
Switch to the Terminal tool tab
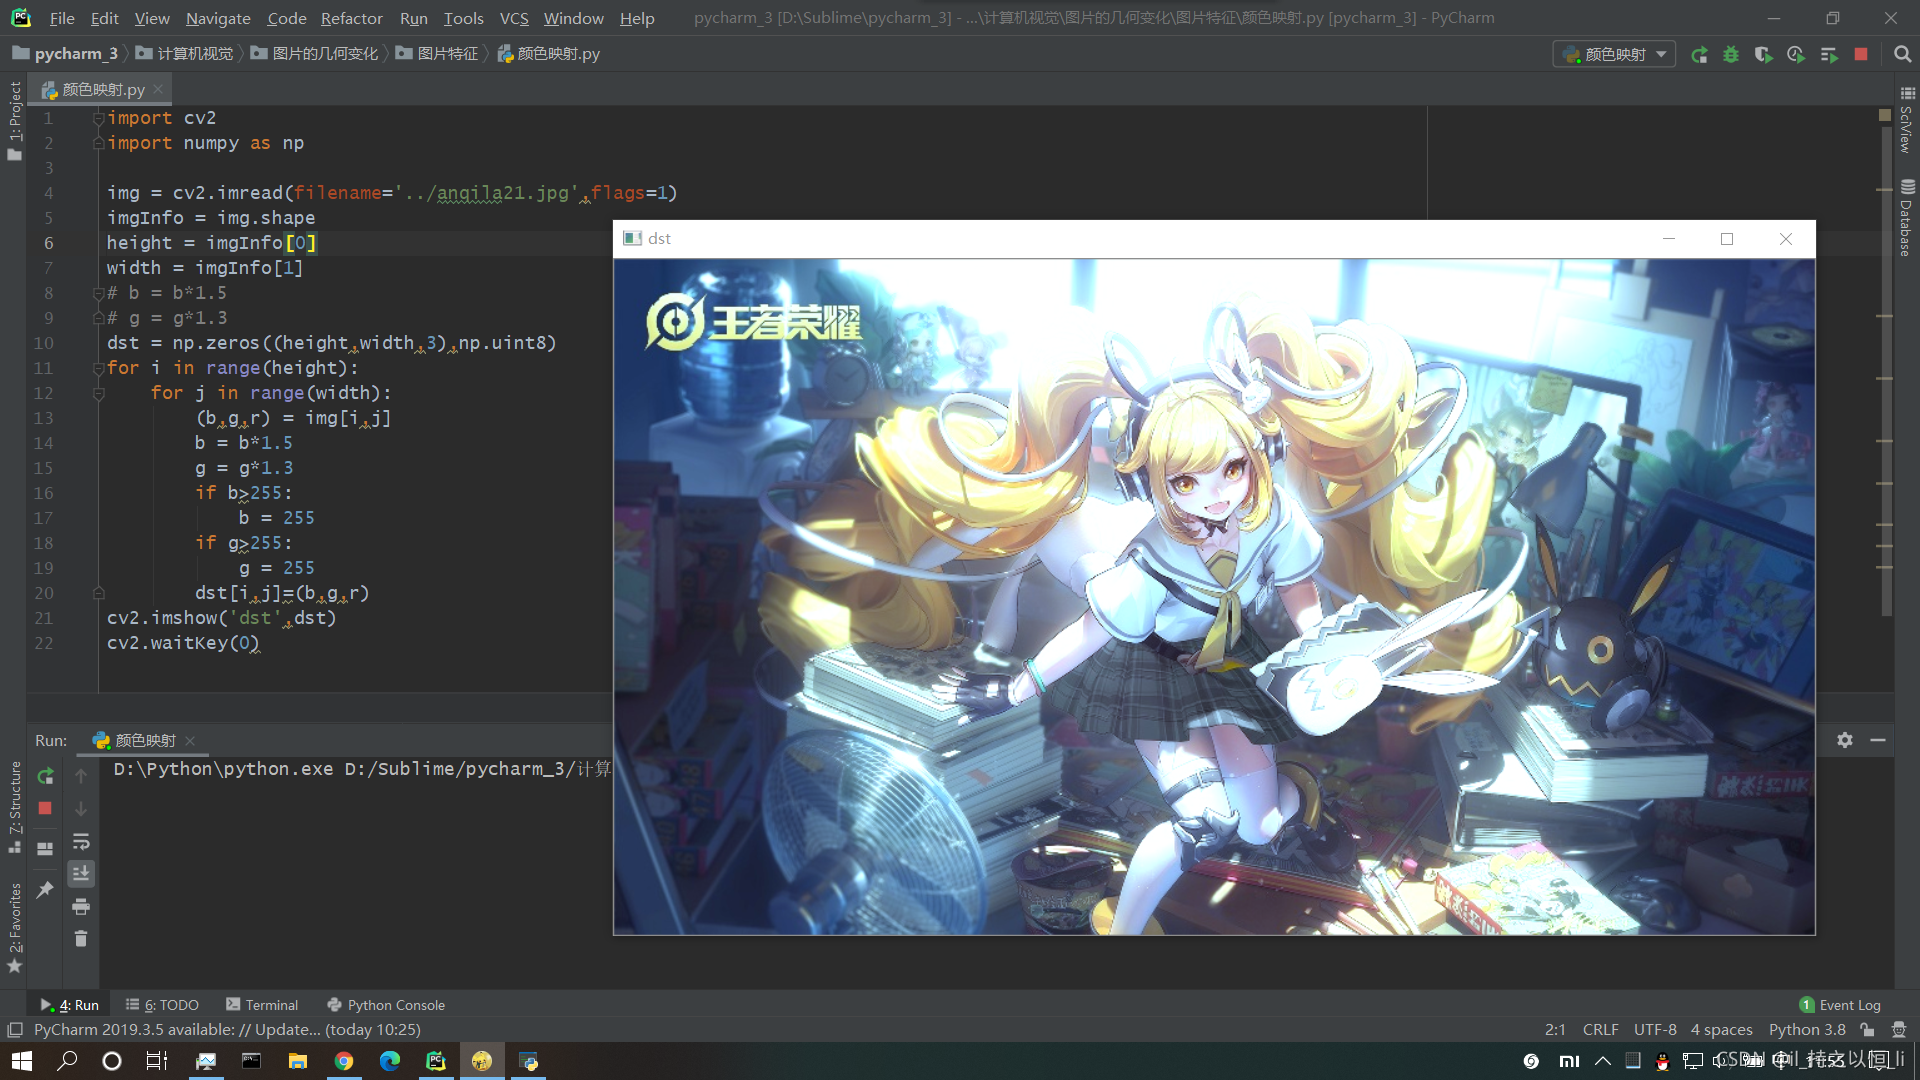pyautogui.click(x=262, y=1005)
